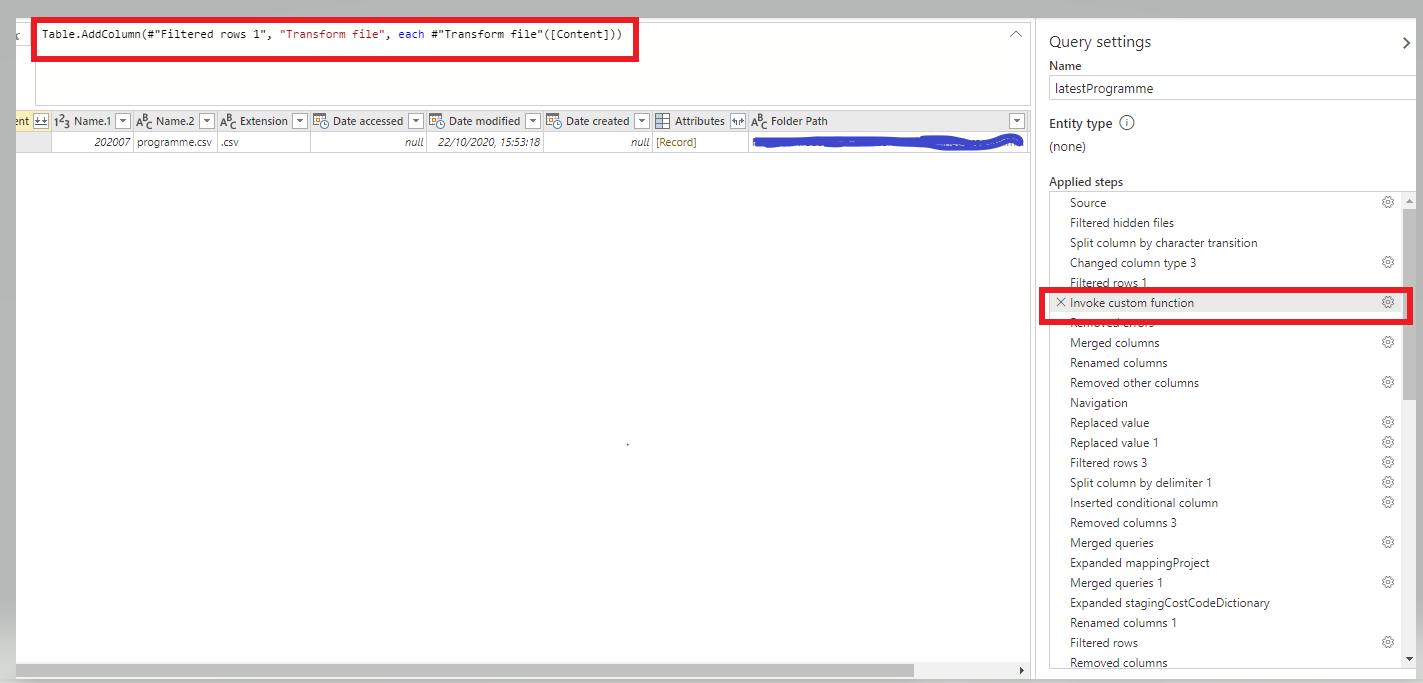Open the Date accessed filter dropdown
This screenshot has width=1423, height=683.
416,121
